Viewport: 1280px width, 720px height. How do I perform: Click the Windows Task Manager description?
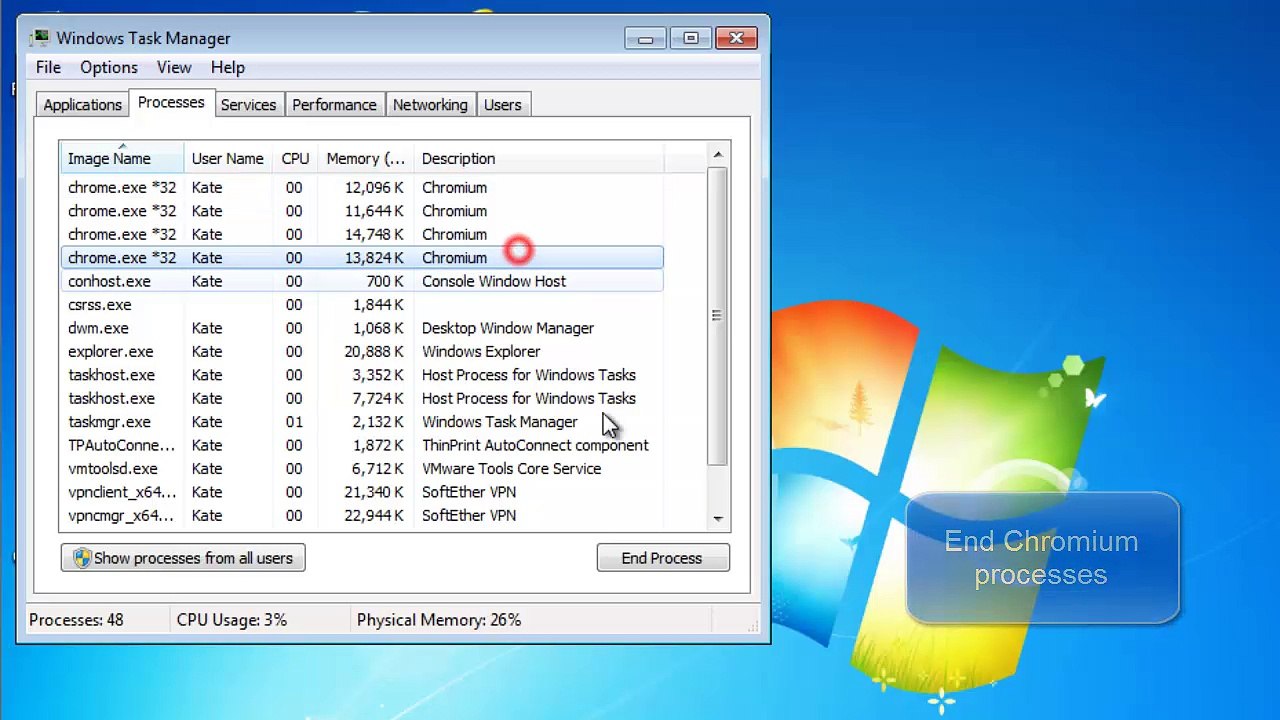pos(500,422)
